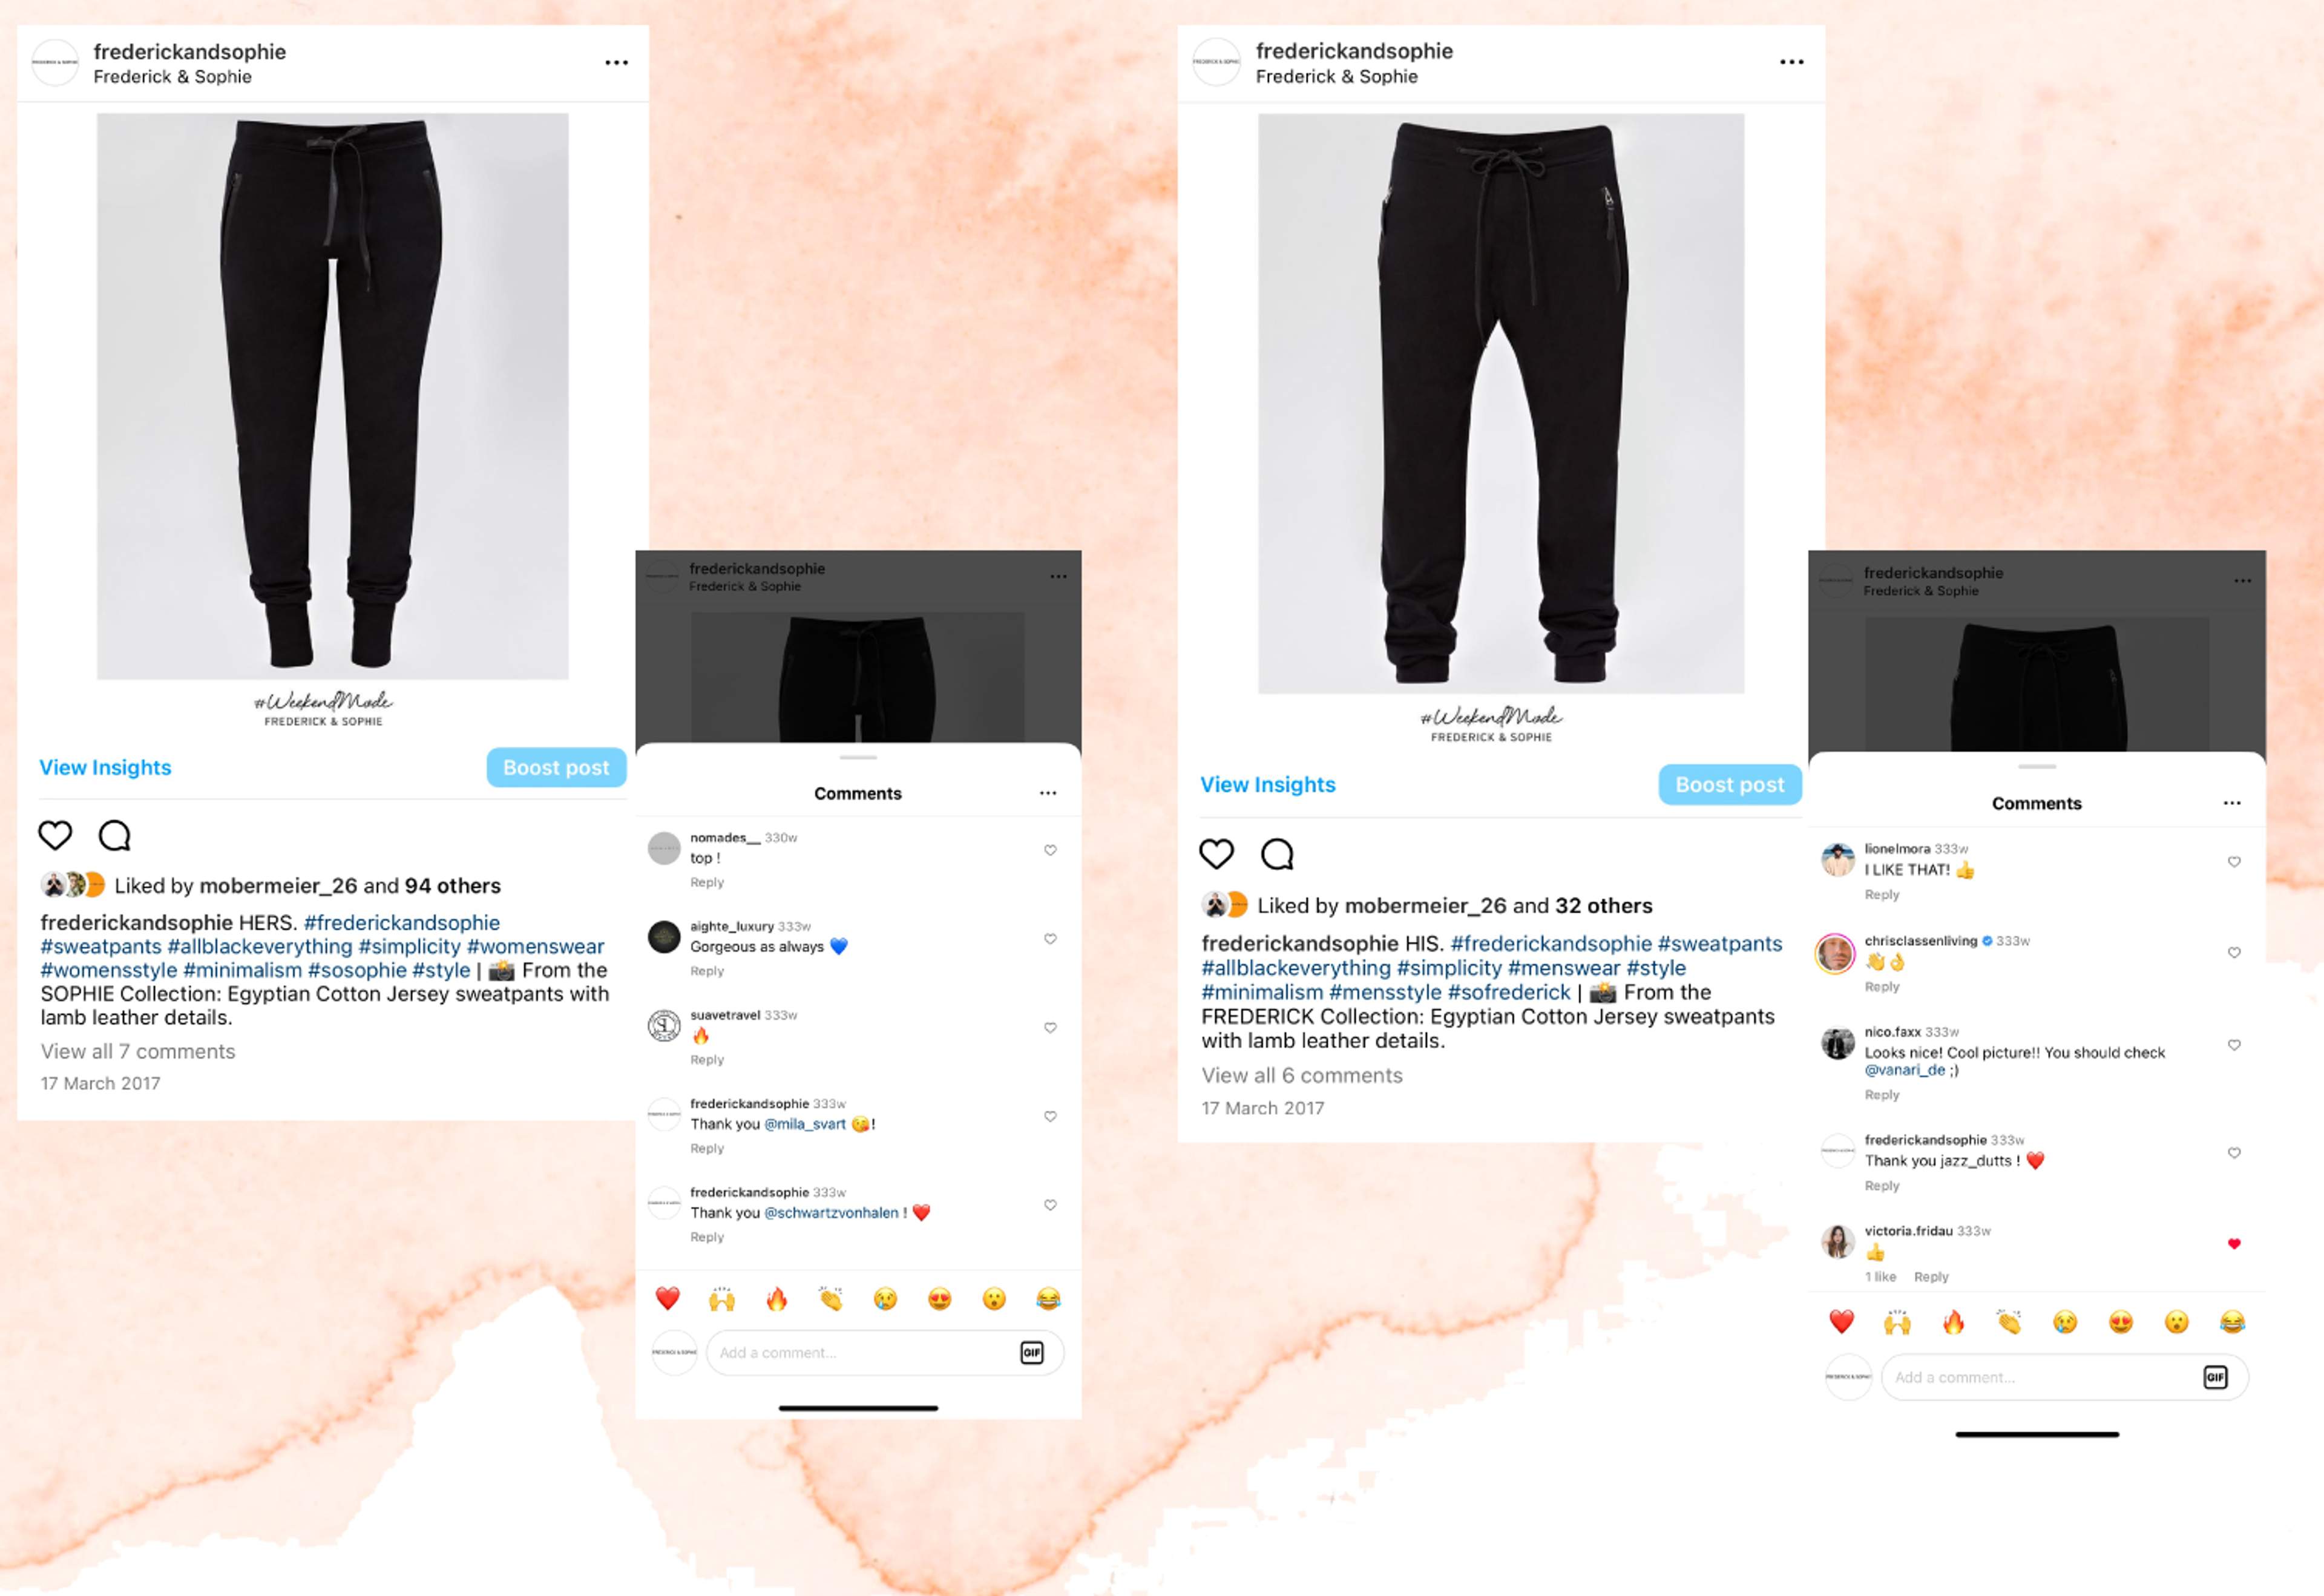Open three-dot menu on left frederickandsophie post
This screenshot has width=2324, height=1596.
pyautogui.click(x=616, y=62)
